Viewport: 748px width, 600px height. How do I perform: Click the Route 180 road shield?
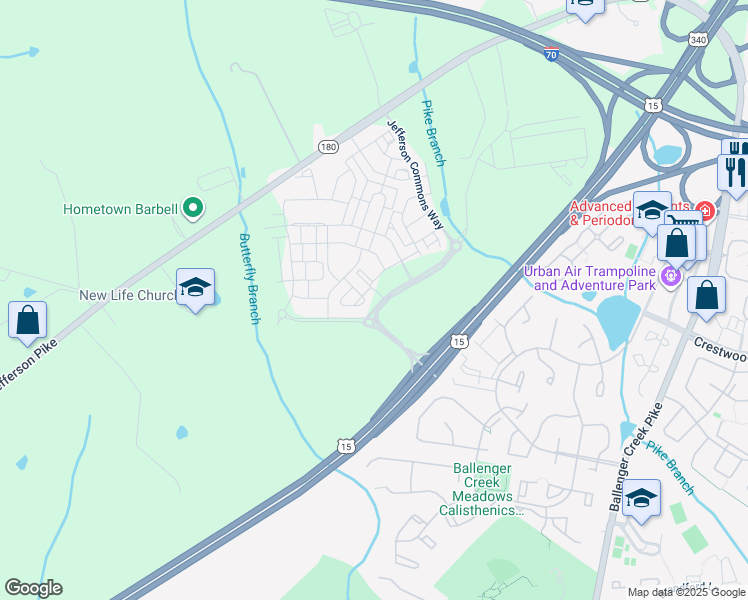pyautogui.click(x=329, y=147)
